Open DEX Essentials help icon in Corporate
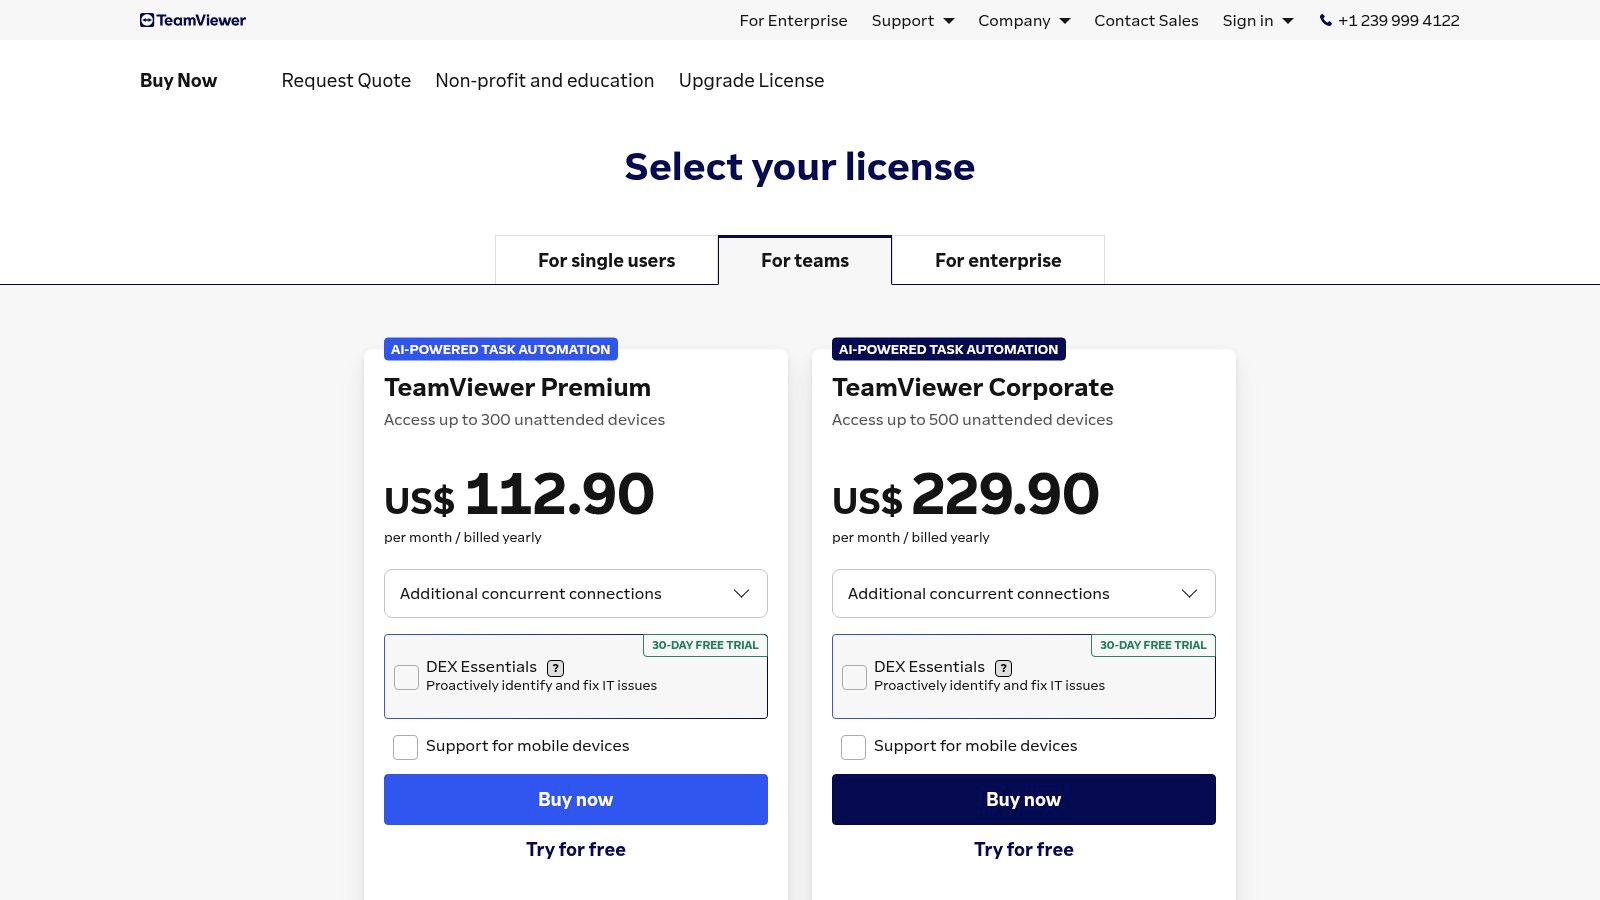Viewport: 1600px width, 900px height. coord(1004,668)
